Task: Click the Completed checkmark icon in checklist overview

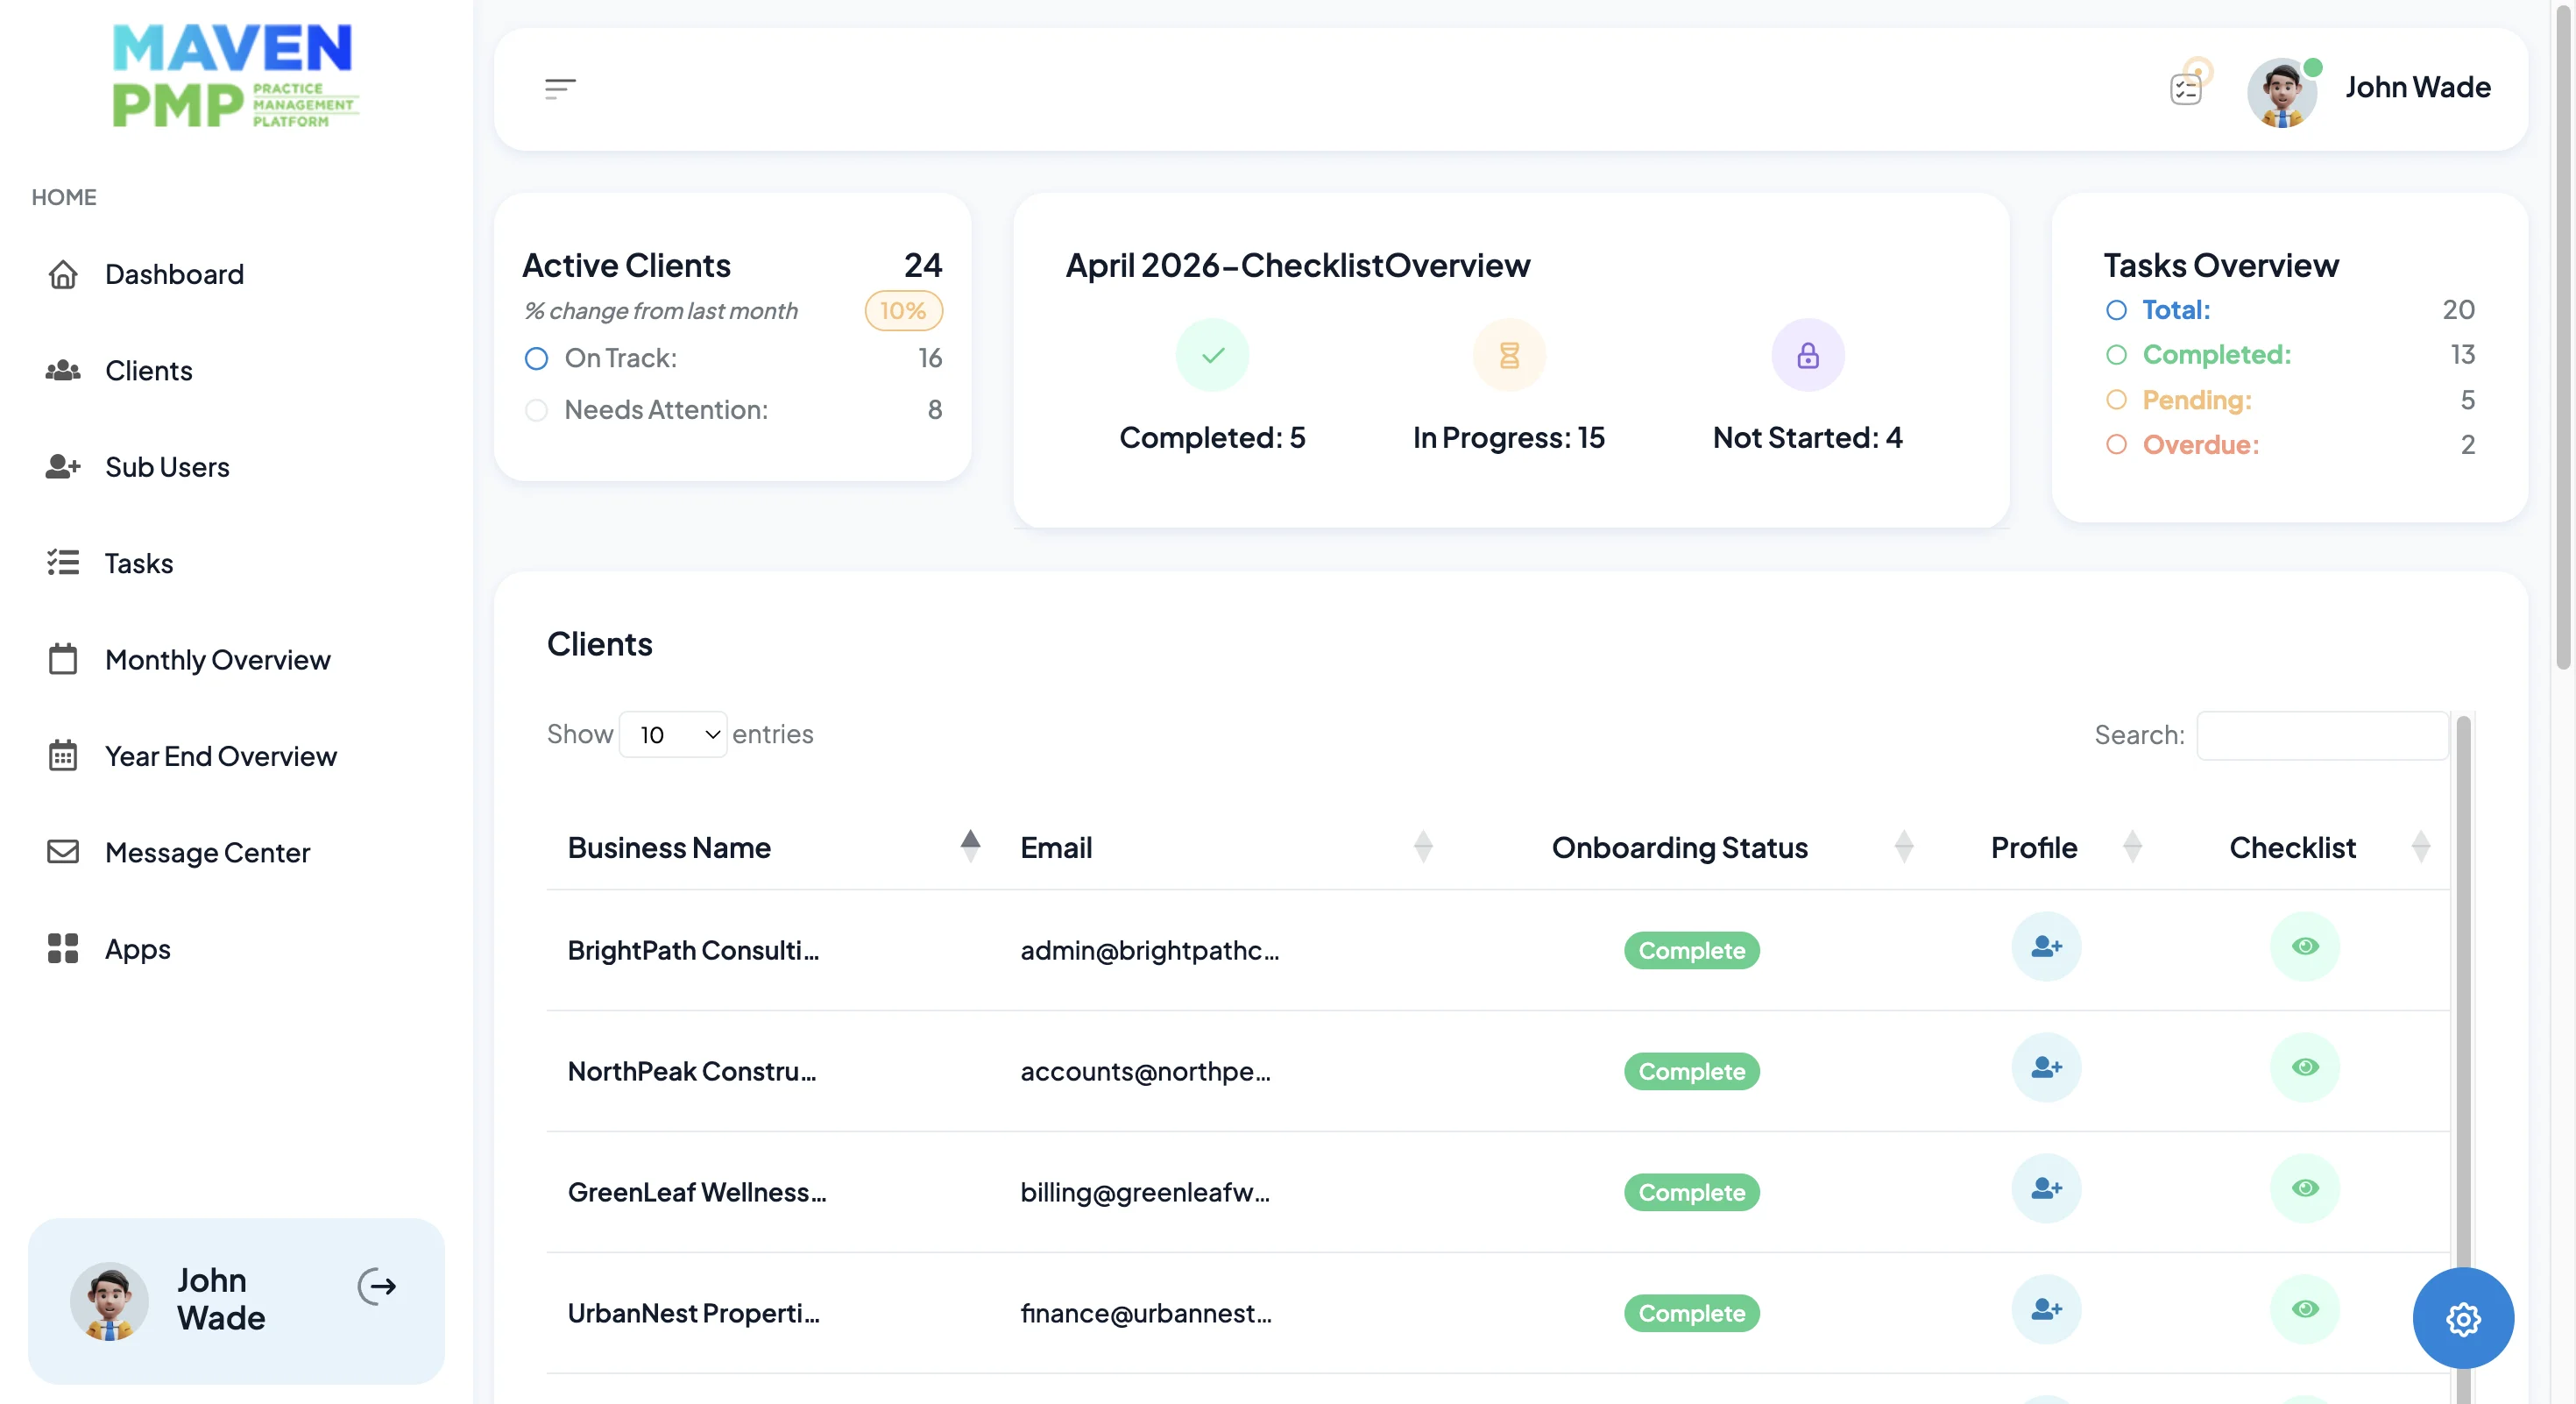Action: pyautogui.click(x=1212, y=355)
